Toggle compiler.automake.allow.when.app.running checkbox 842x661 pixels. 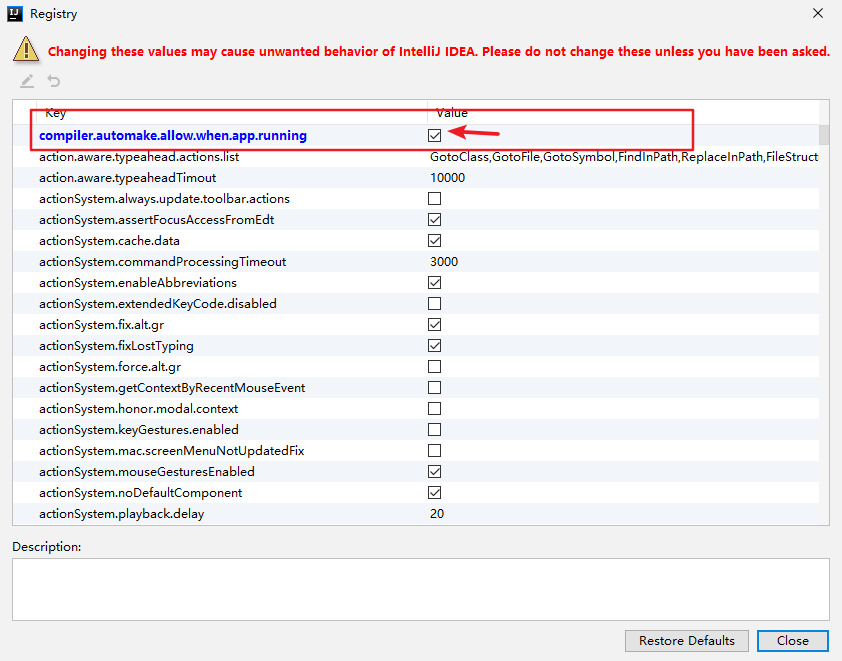click(434, 135)
